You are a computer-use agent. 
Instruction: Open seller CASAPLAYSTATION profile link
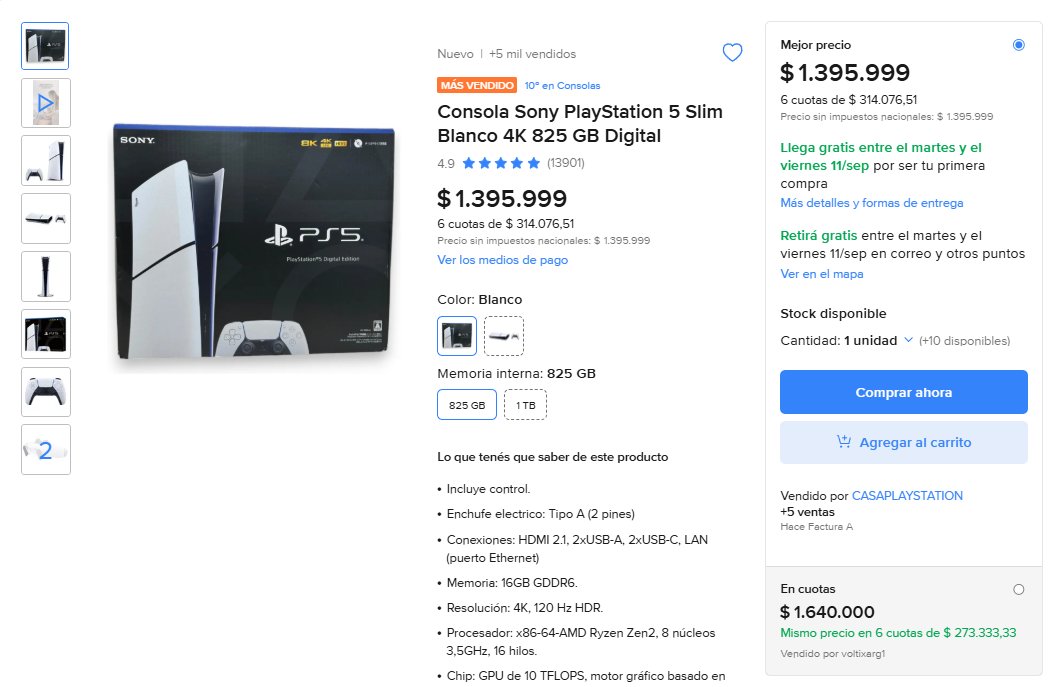tap(907, 495)
